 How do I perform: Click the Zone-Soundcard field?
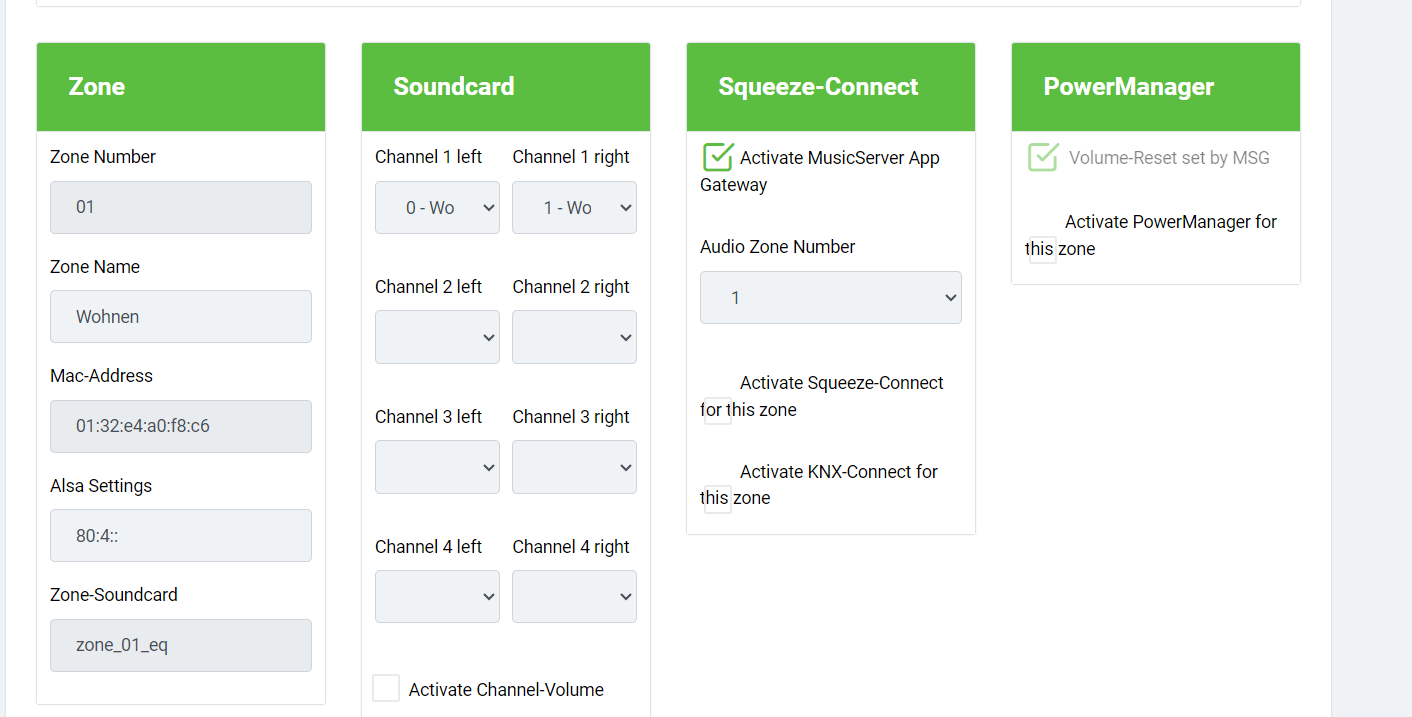coord(181,646)
